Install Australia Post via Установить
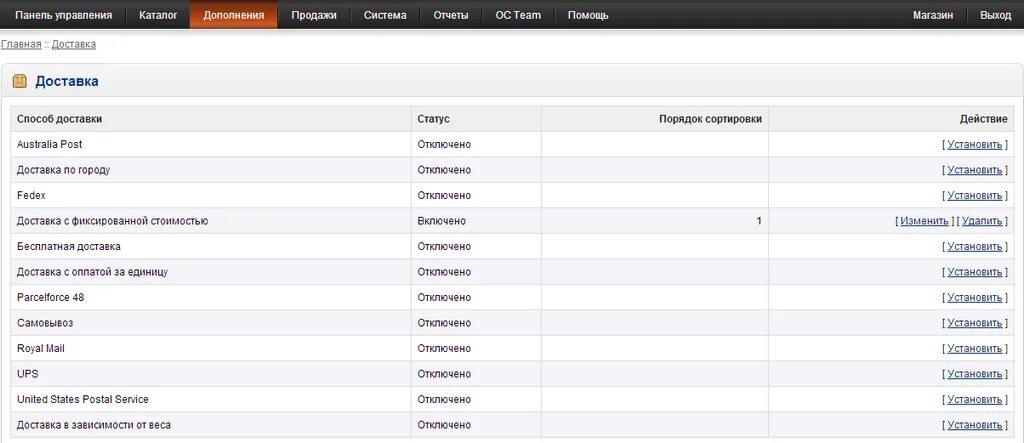Viewport: 1024px width, 443px height. click(974, 144)
